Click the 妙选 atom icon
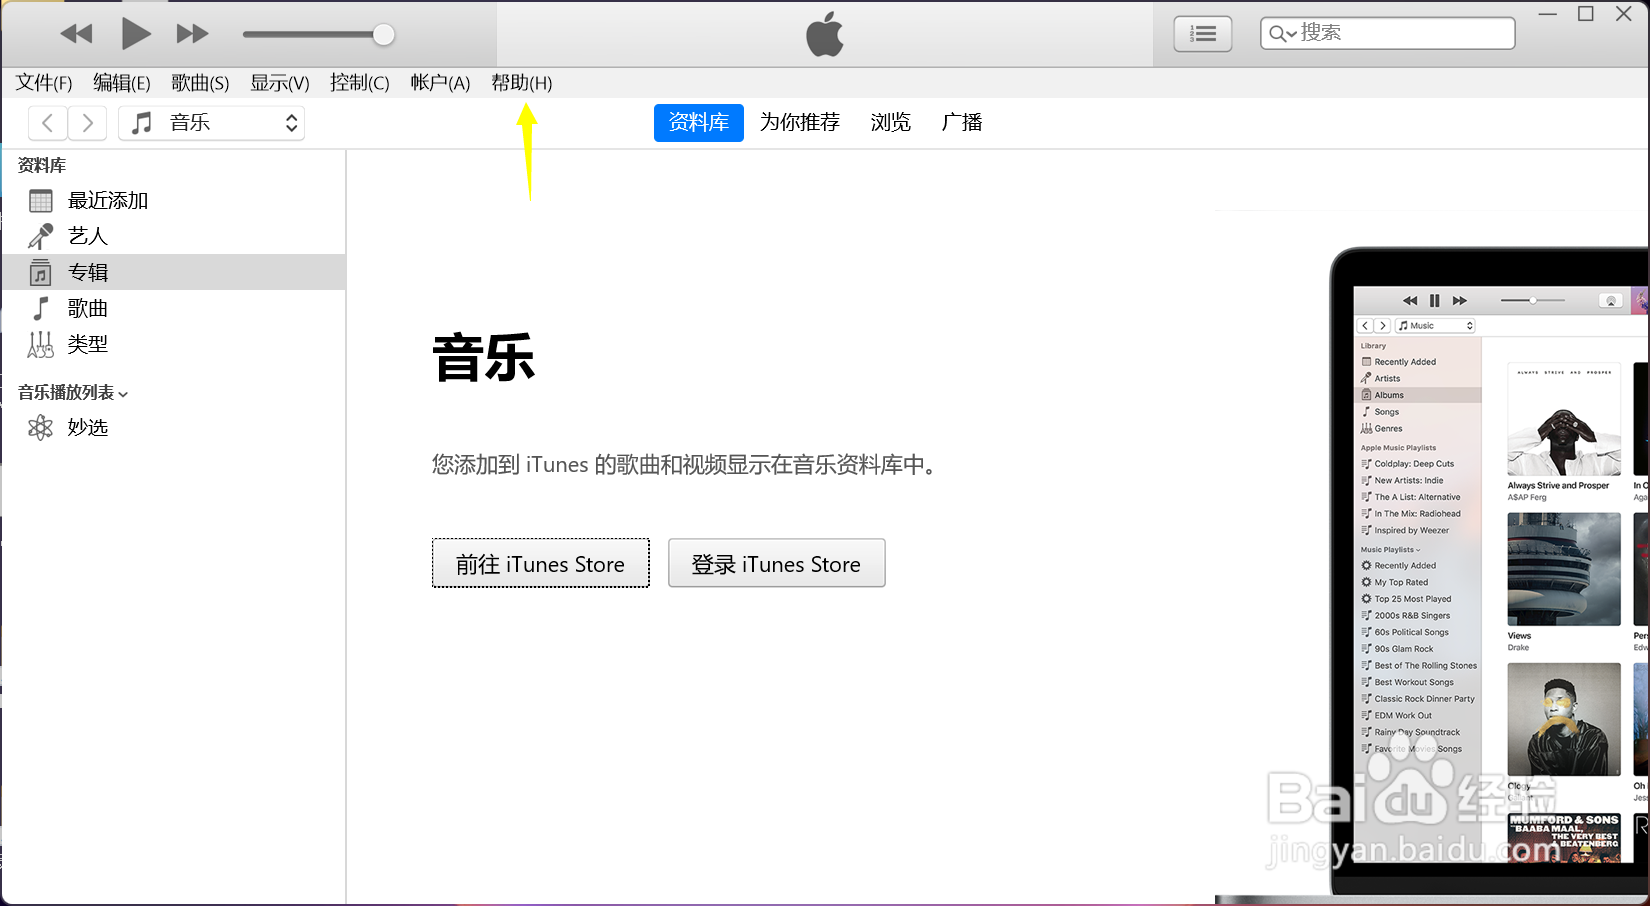 coord(41,428)
